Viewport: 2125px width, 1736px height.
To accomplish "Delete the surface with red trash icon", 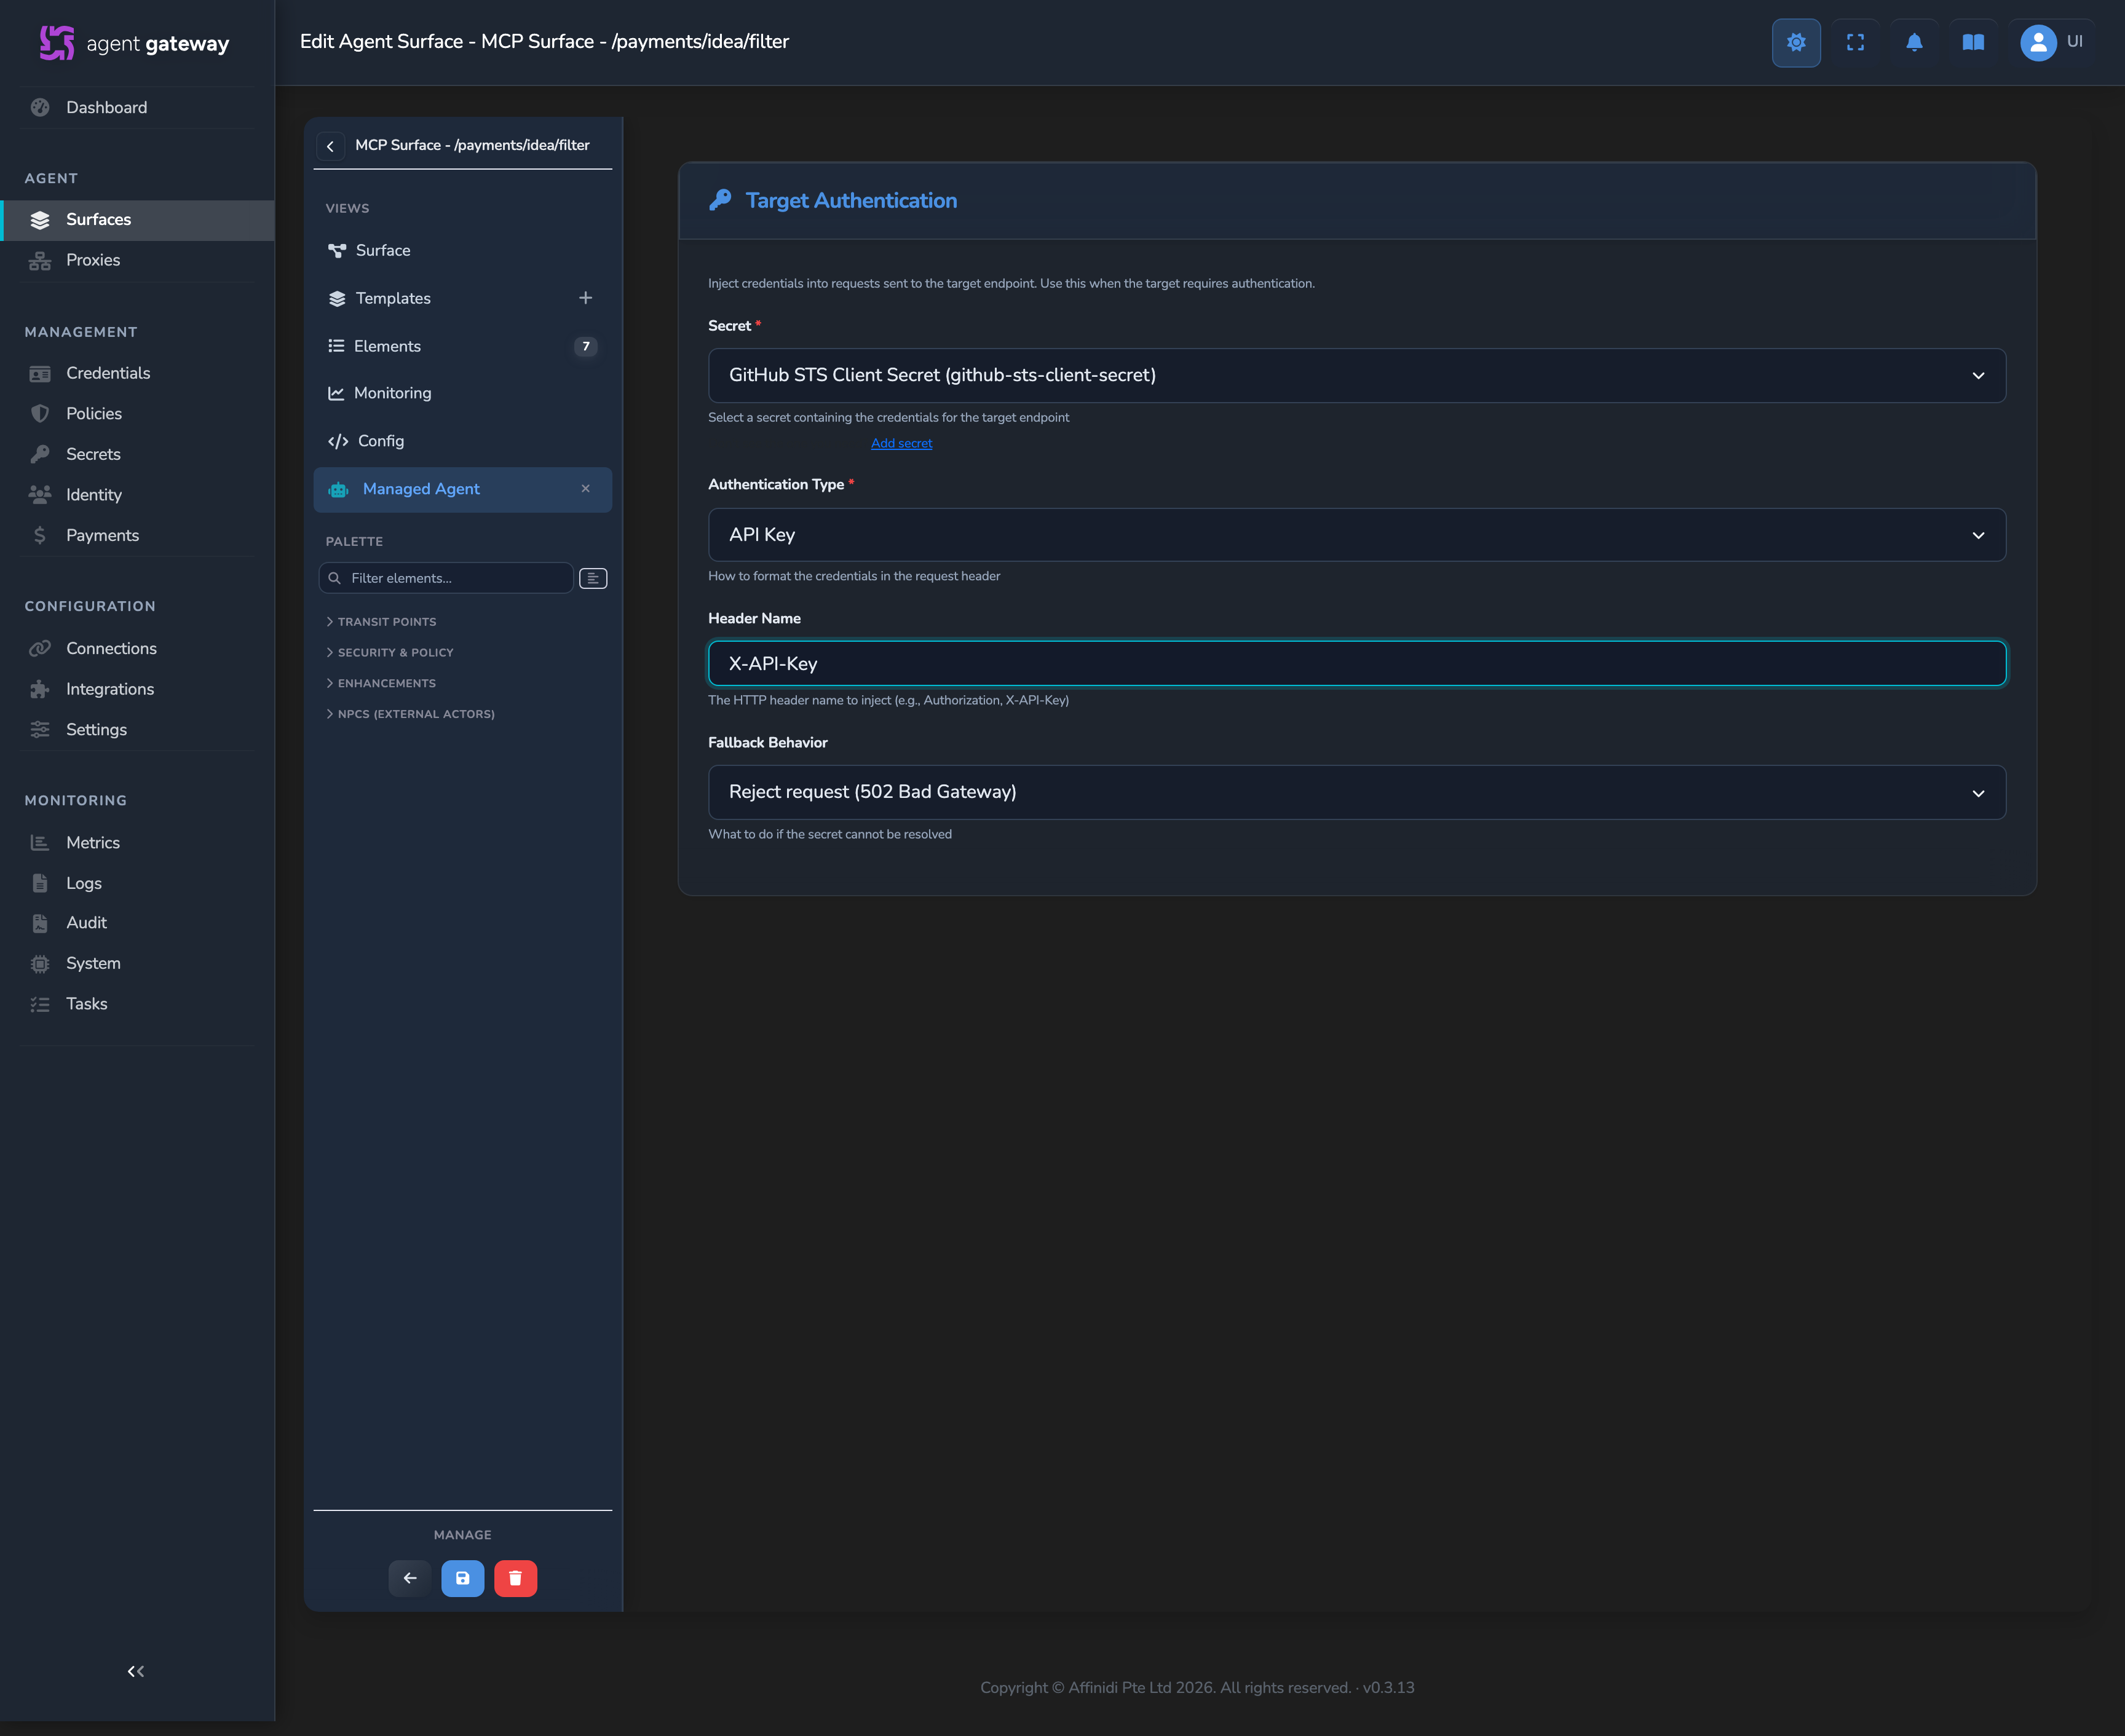I will [x=516, y=1578].
